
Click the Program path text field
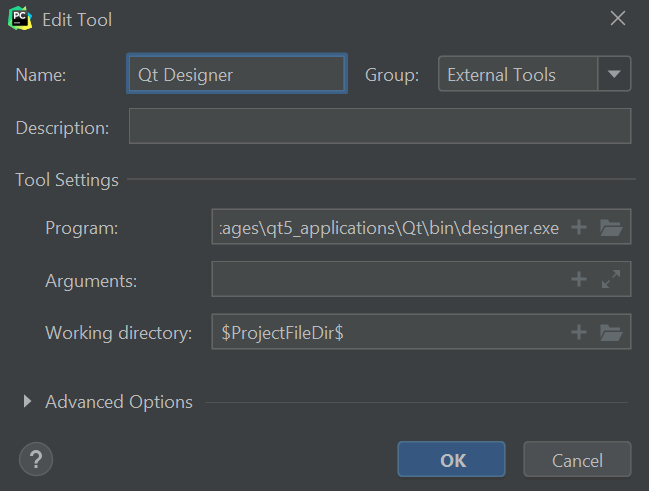pos(390,228)
